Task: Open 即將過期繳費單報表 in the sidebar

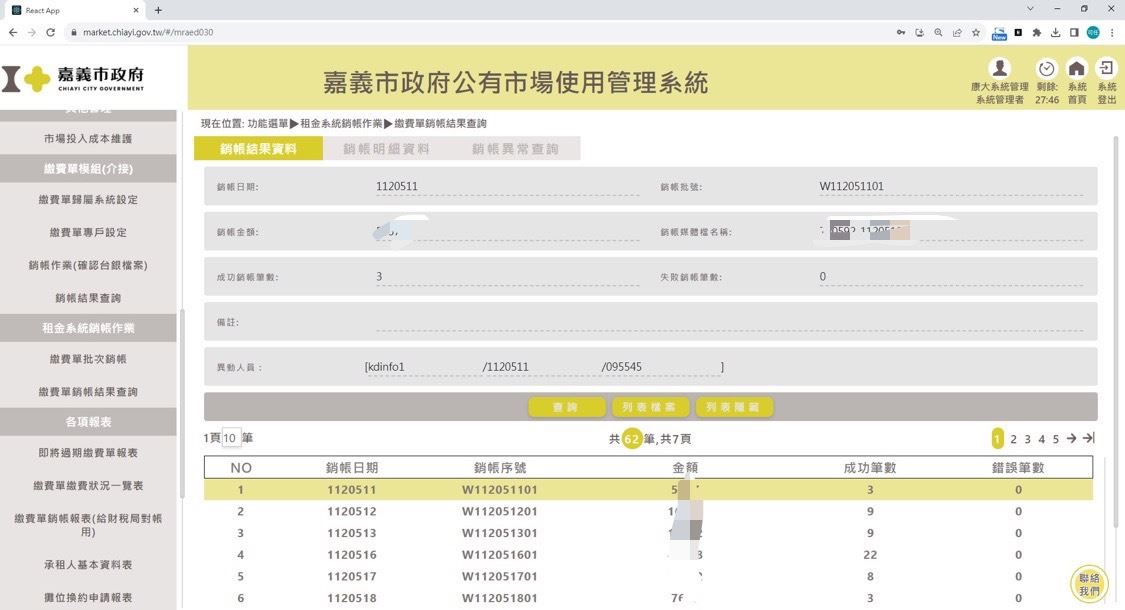Action: 88,453
